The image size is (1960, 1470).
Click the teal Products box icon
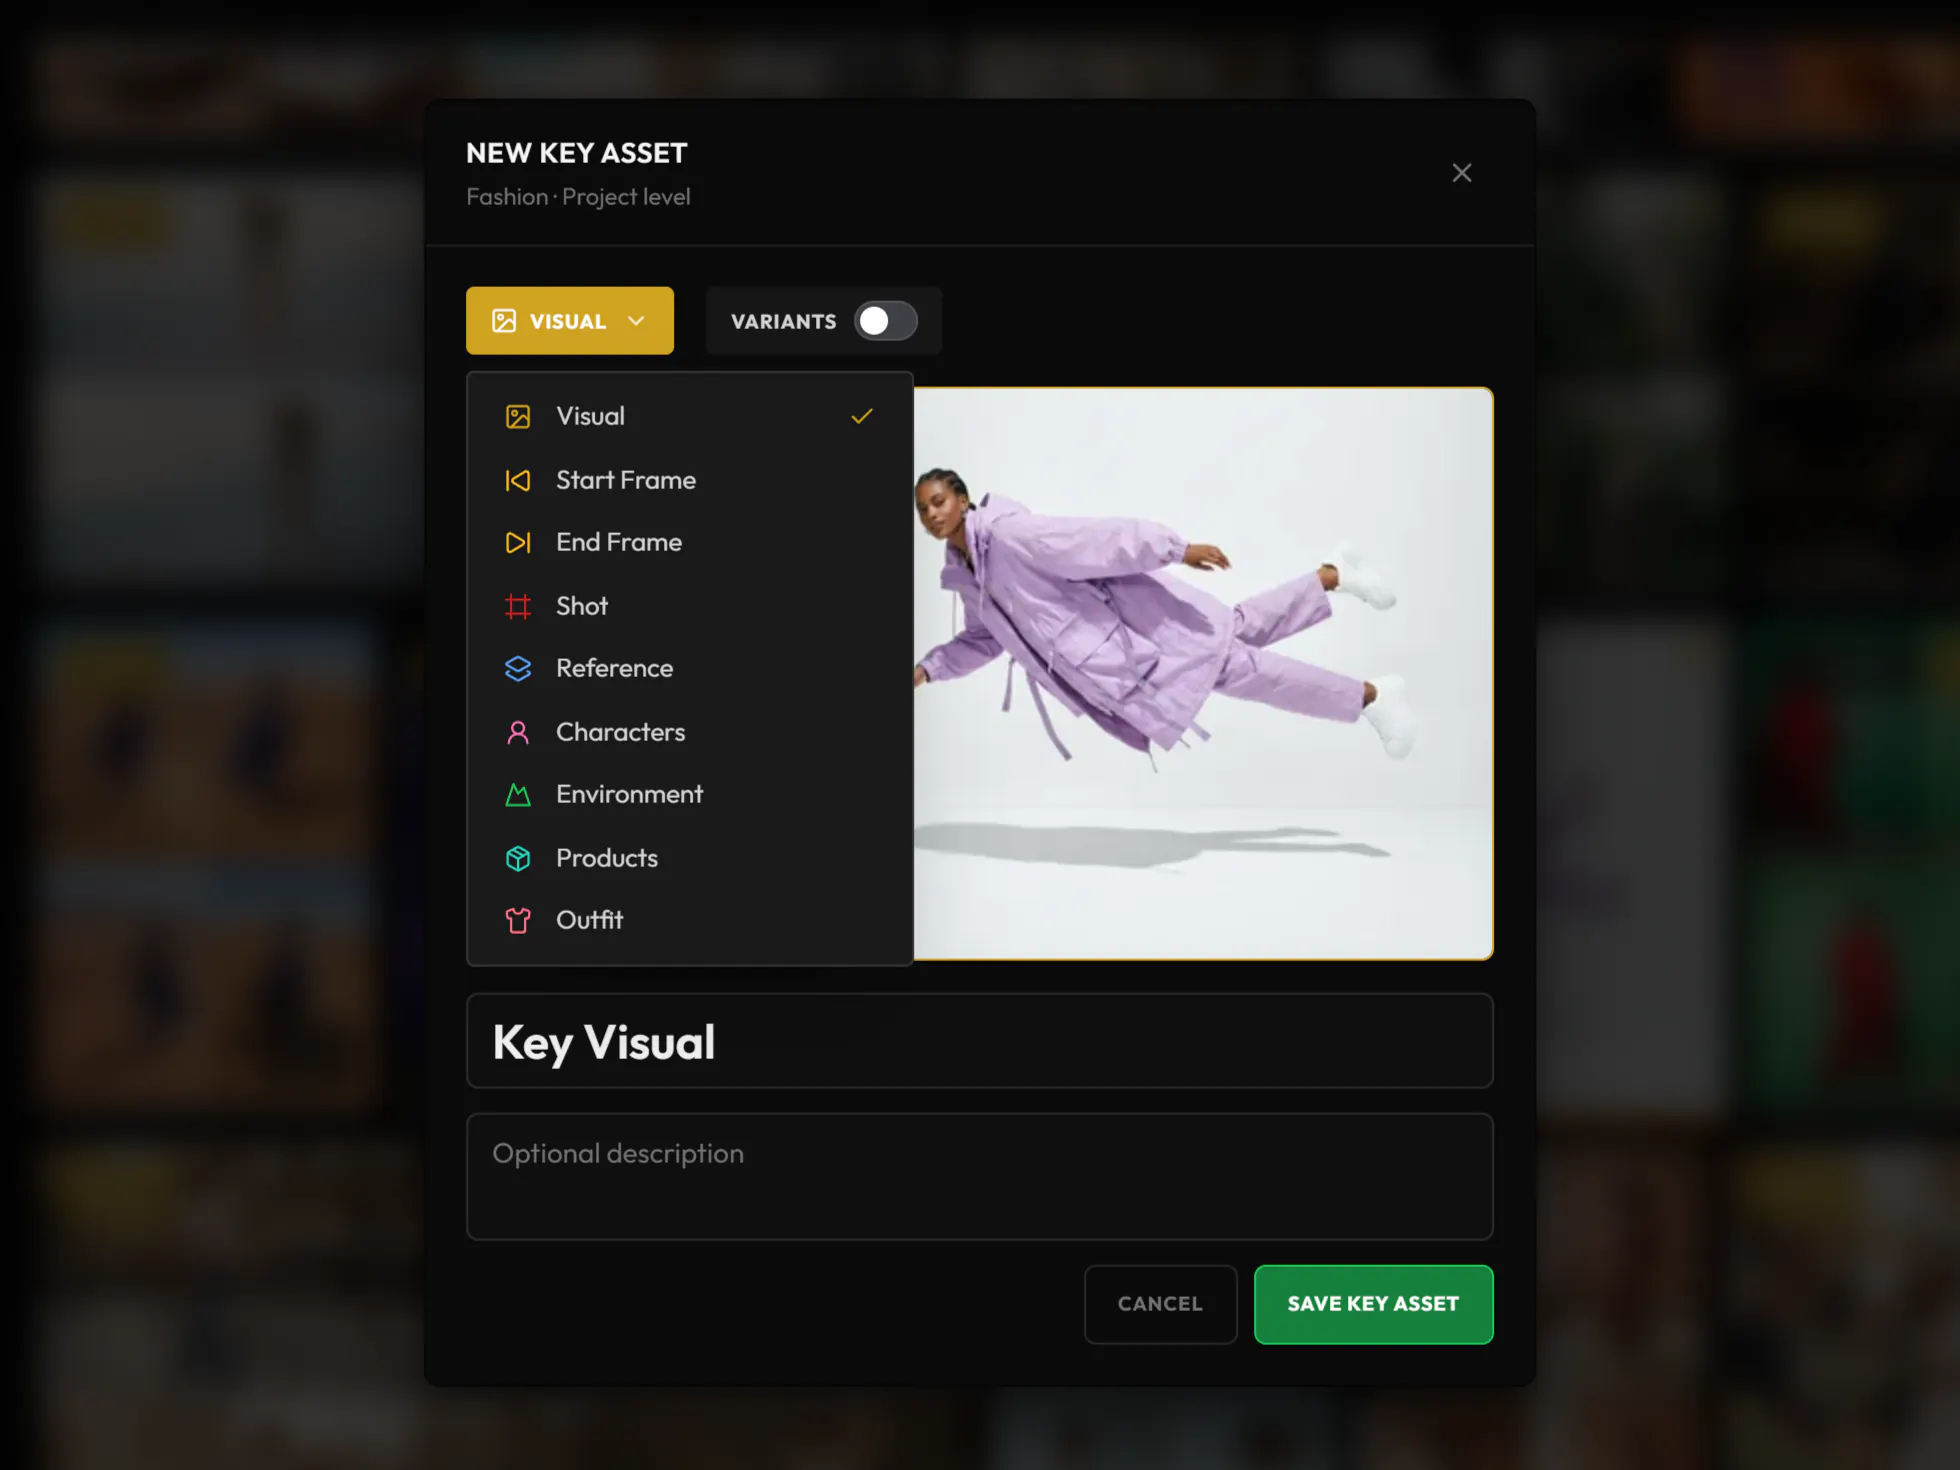[518, 859]
